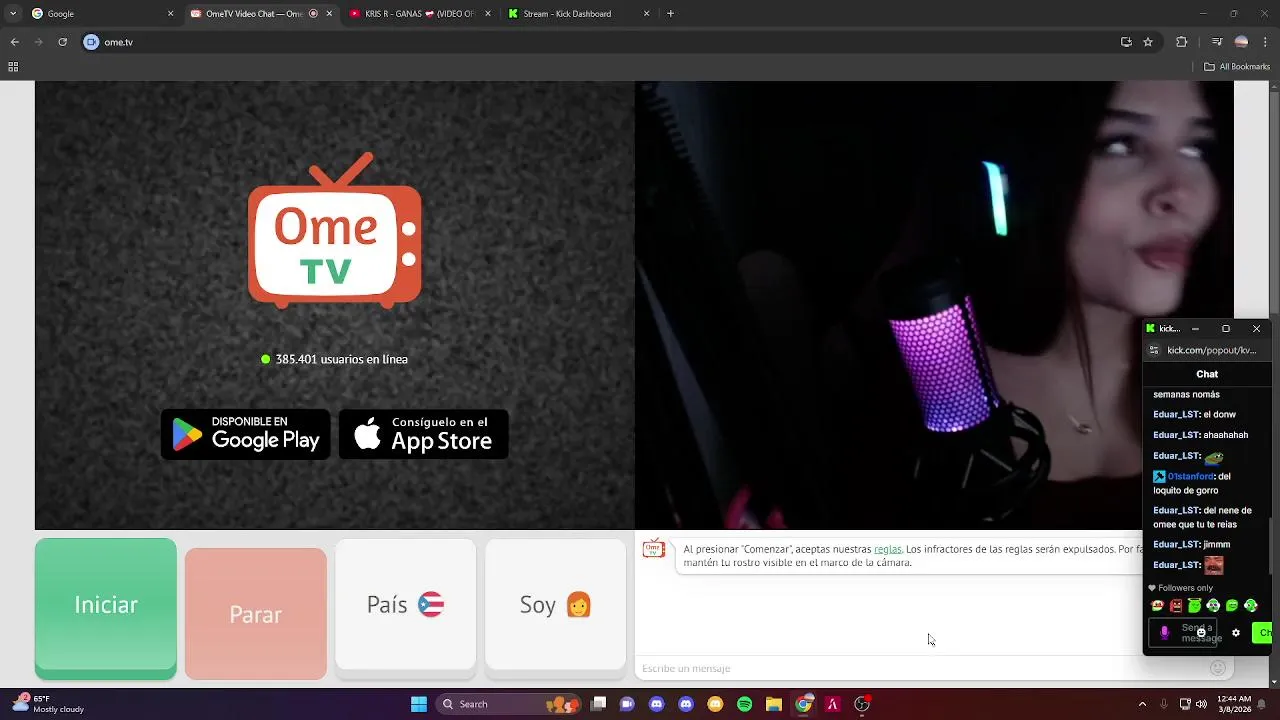Open Kick chat settings gear
The width and height of the screenshot is (1280, 720).
click(x=1236, y=633)
